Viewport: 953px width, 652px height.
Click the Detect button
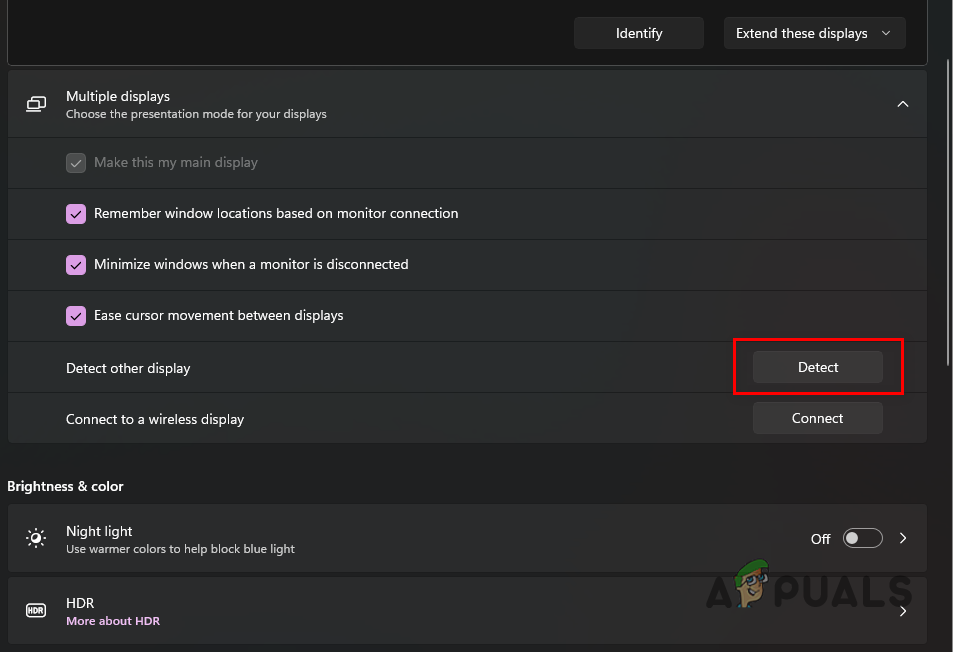tap(817, 367)
